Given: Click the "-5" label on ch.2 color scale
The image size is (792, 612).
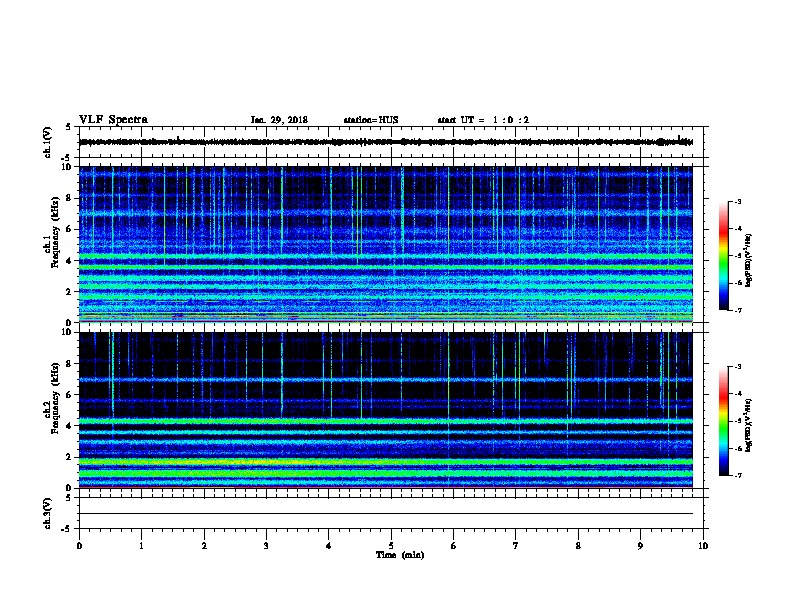Looking at the screenshot, I should pyautogui.click(x=737, y=421).
